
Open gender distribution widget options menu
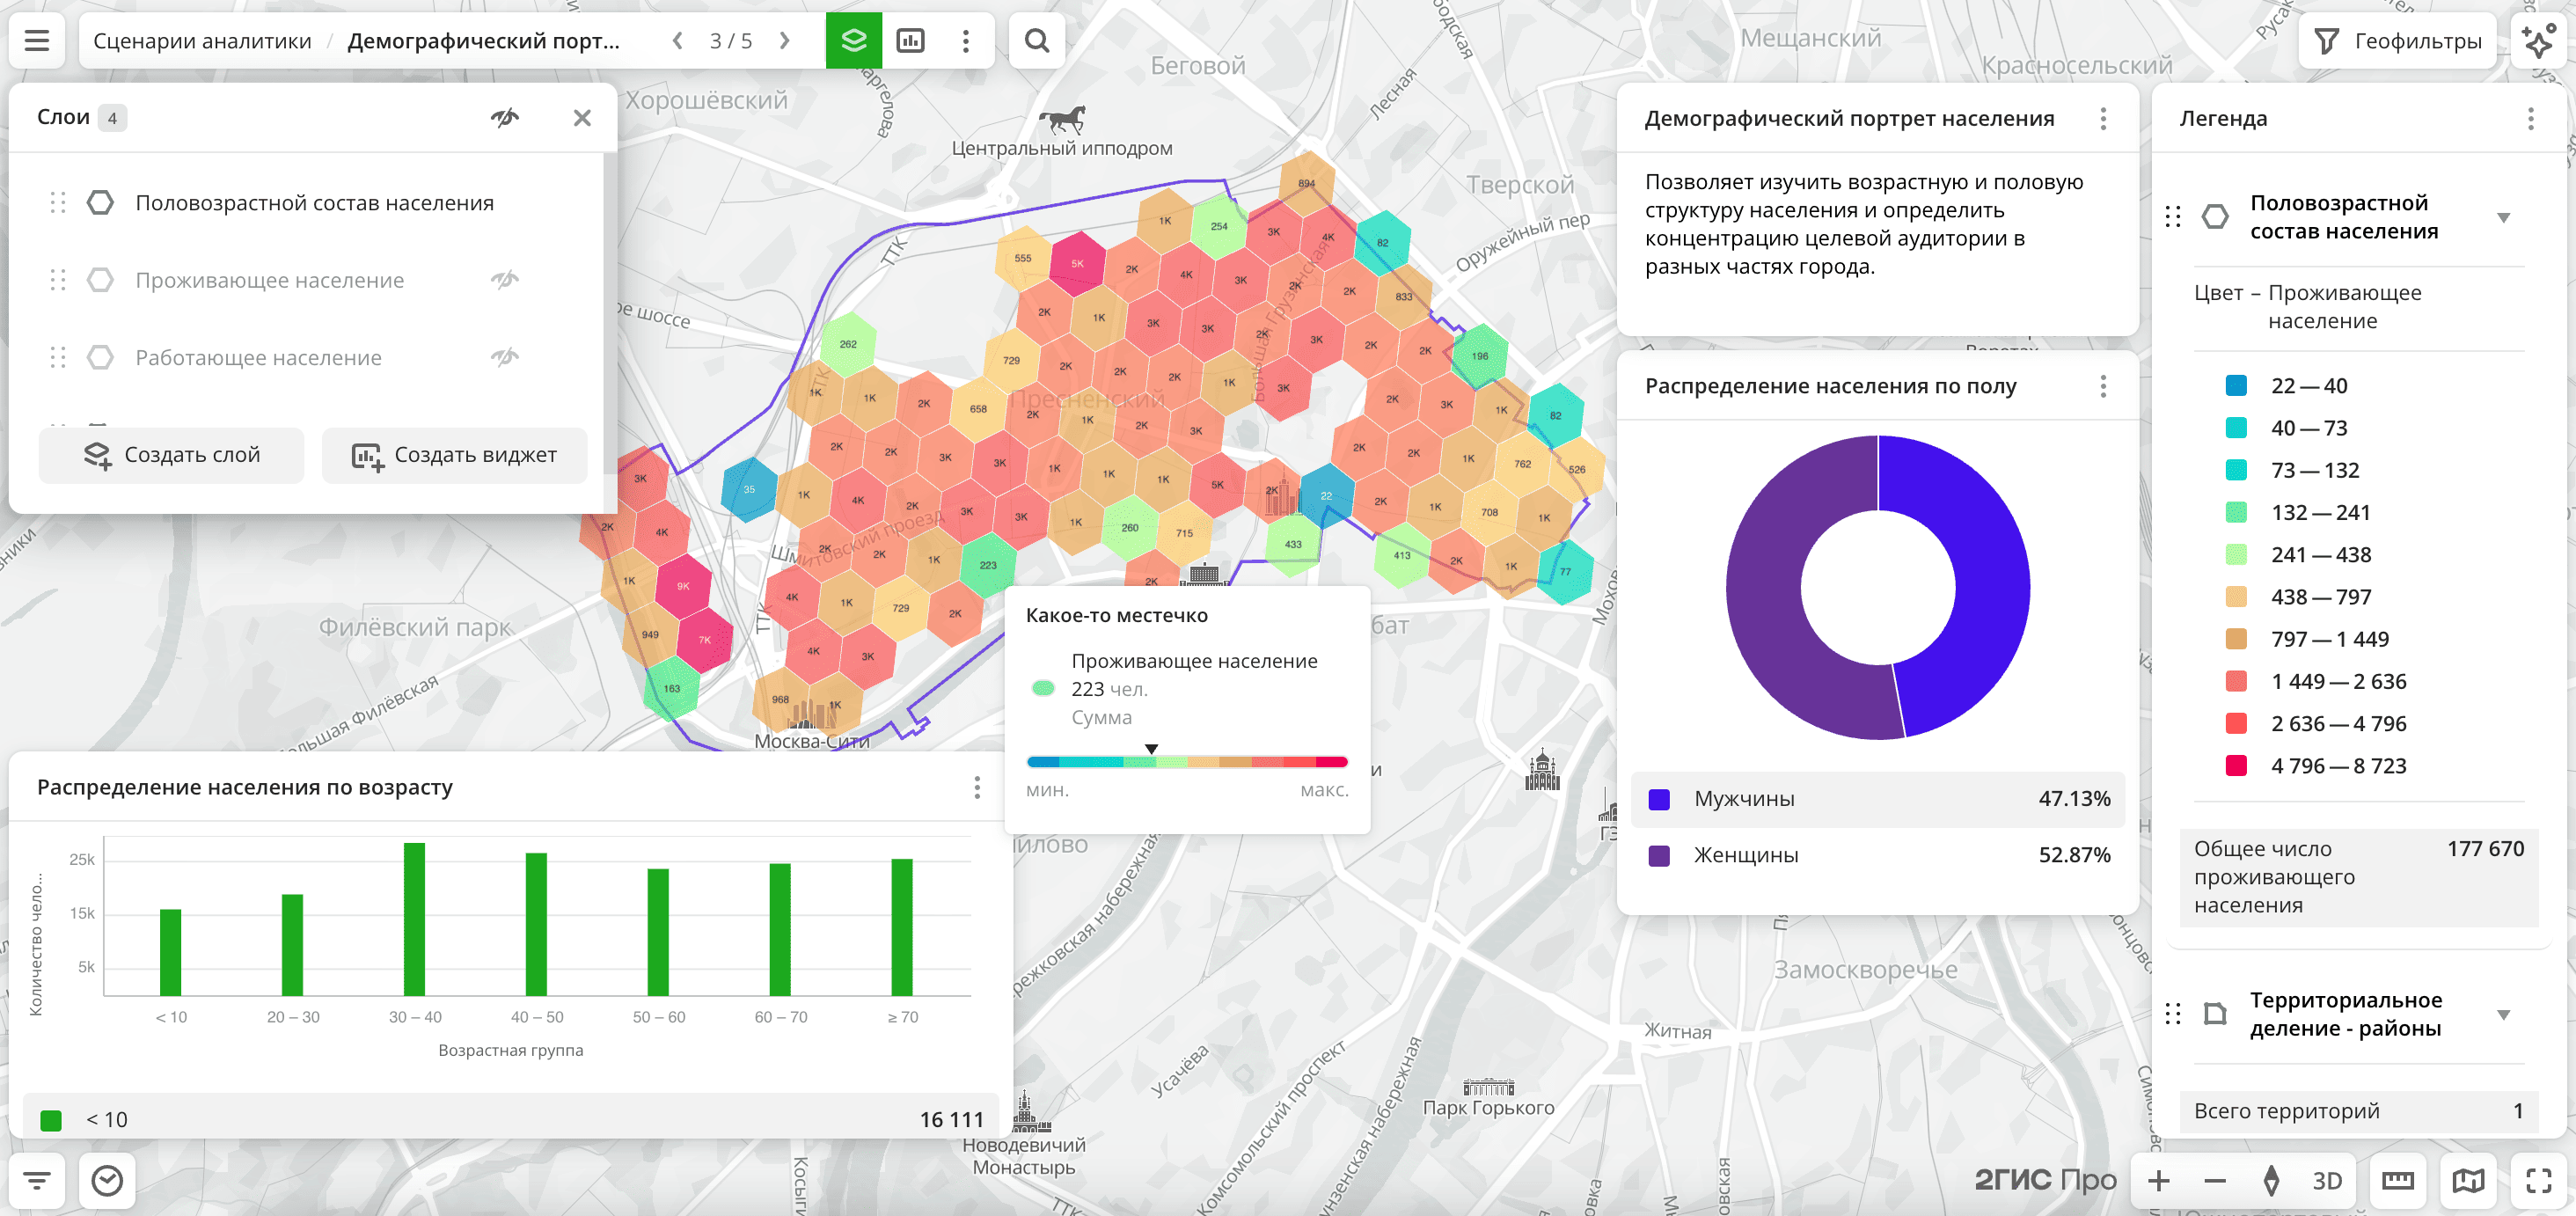[2103, 387]
